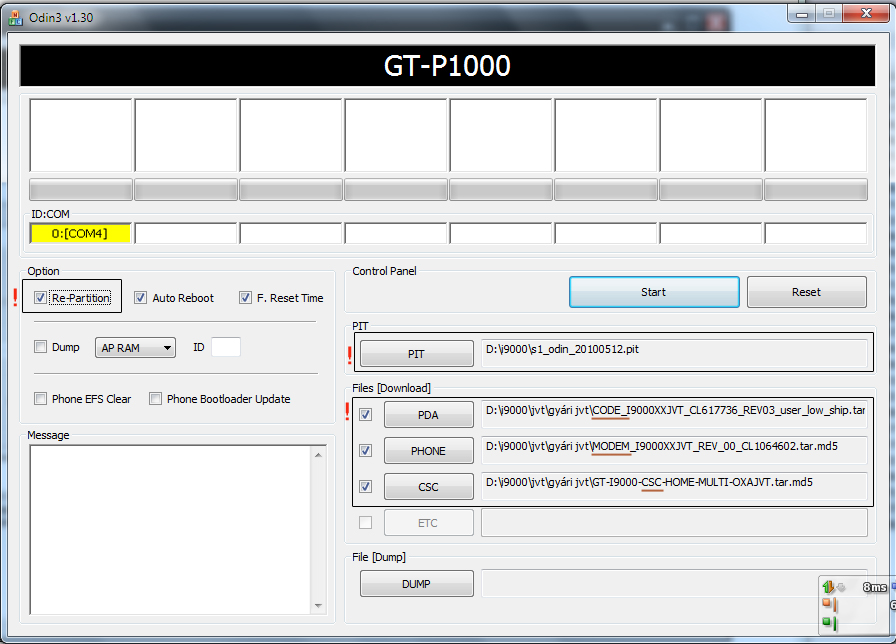Click the GT-P1000 title banner
Screen dimensions: 896x644
coord(447,66)
